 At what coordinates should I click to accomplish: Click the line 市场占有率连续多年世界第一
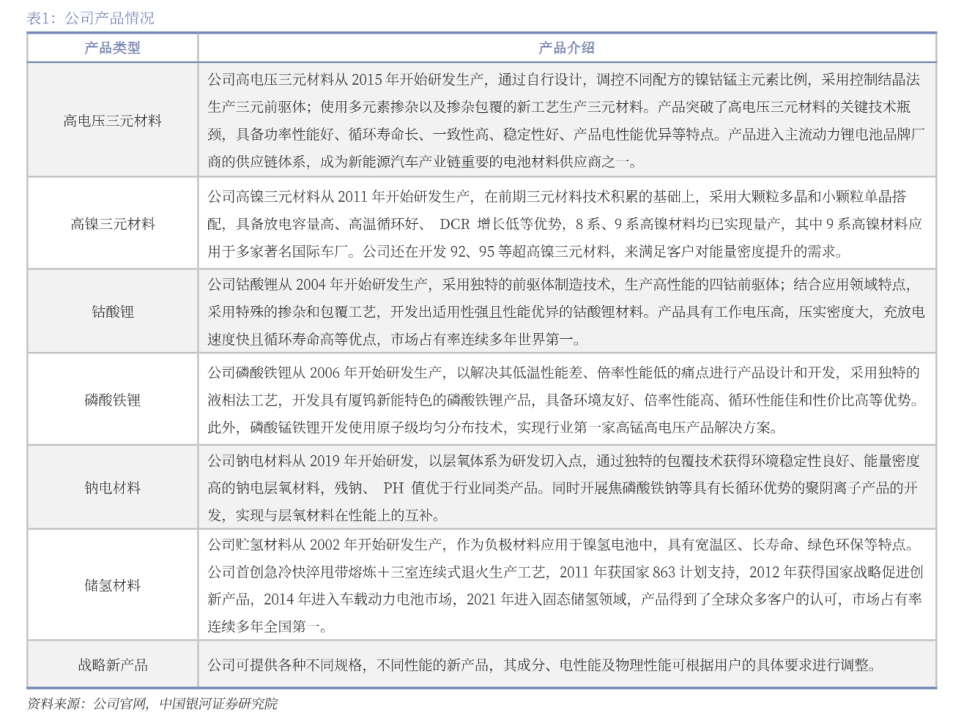486,339
